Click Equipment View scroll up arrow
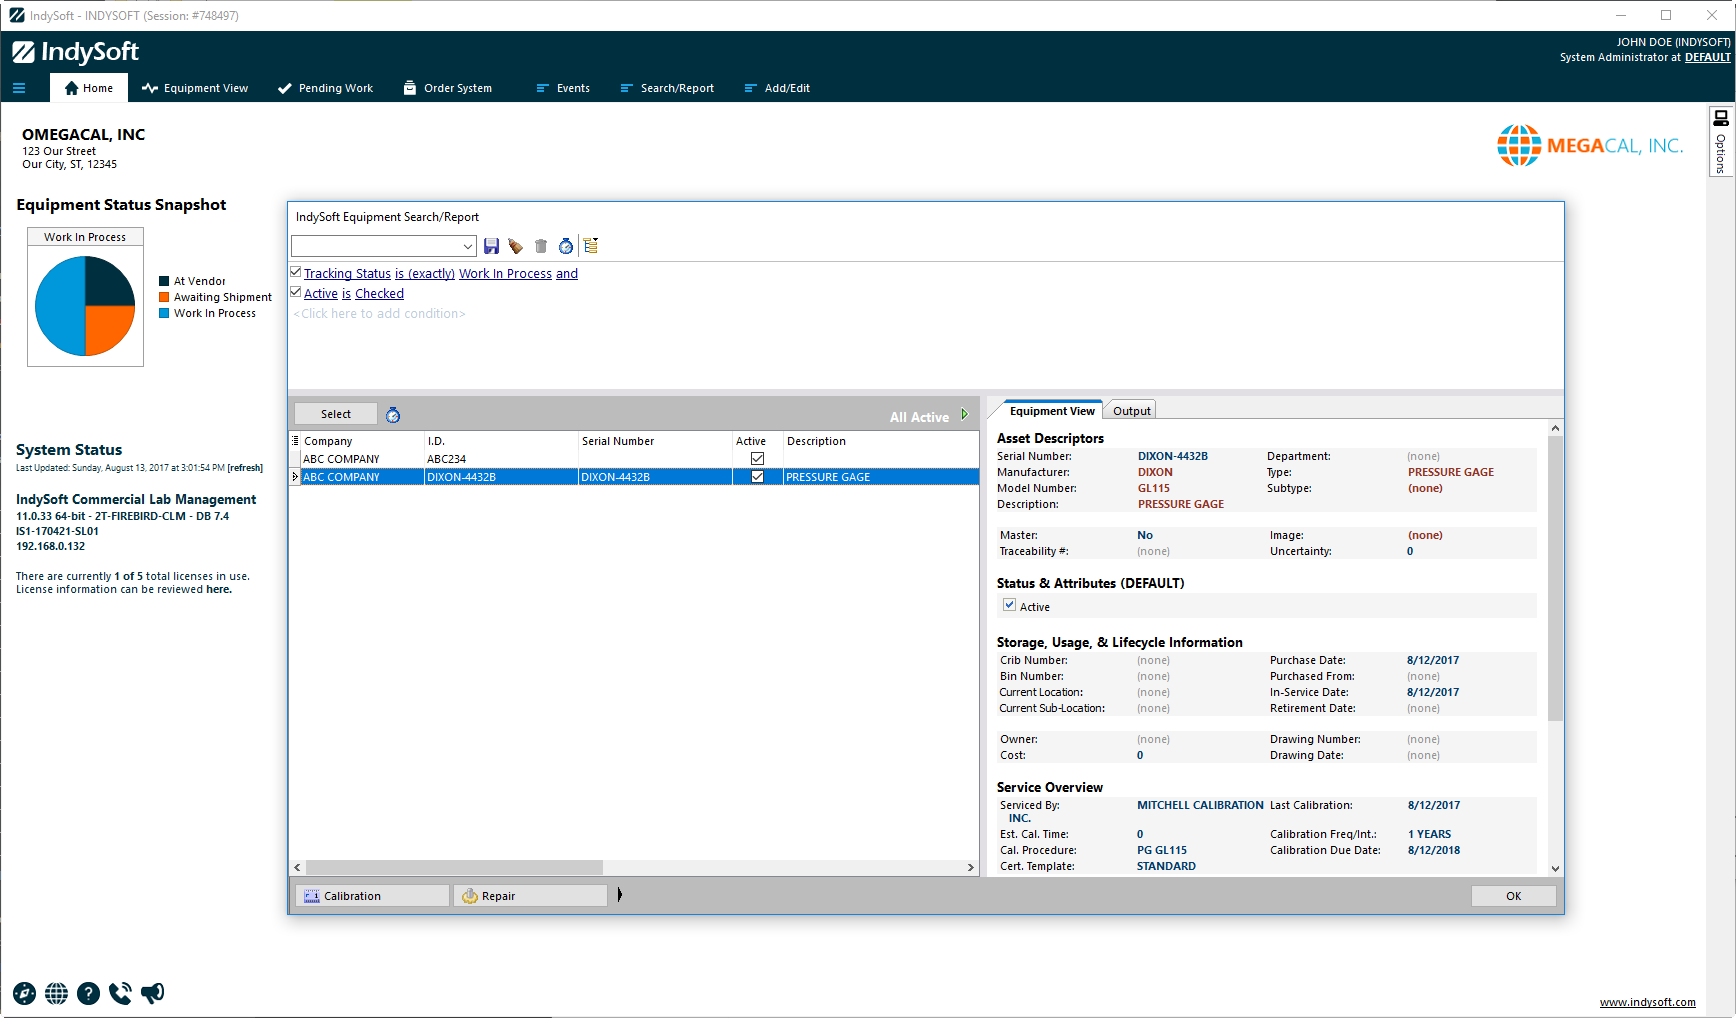The width and height of the screenshot is (1736, 1018). click(1555, 428)
